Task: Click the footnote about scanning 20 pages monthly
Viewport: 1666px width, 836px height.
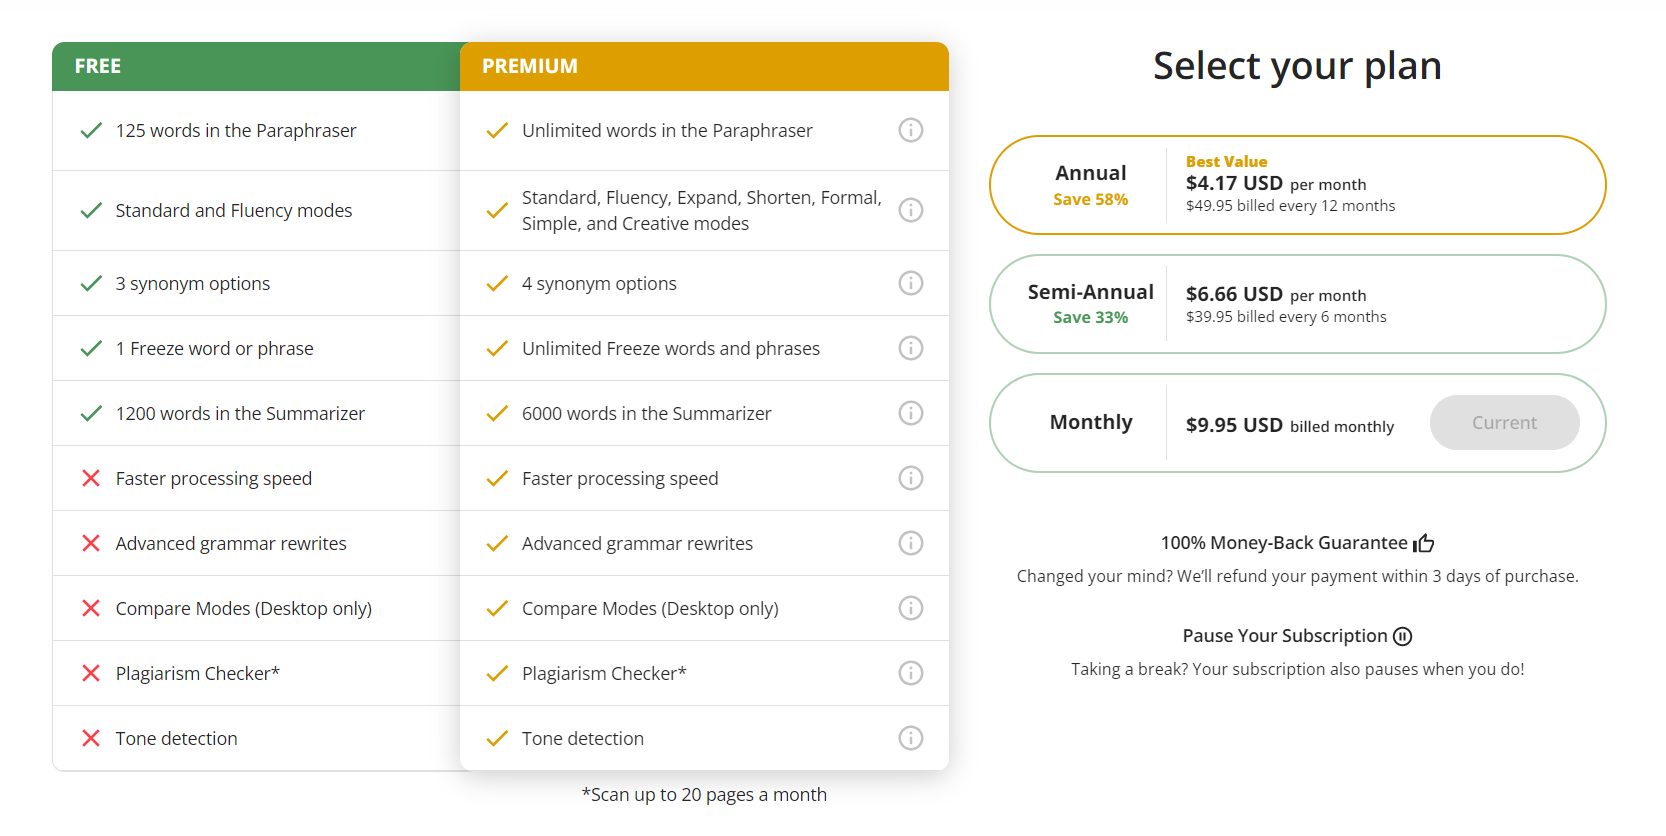Action: [x=704, y=794]
